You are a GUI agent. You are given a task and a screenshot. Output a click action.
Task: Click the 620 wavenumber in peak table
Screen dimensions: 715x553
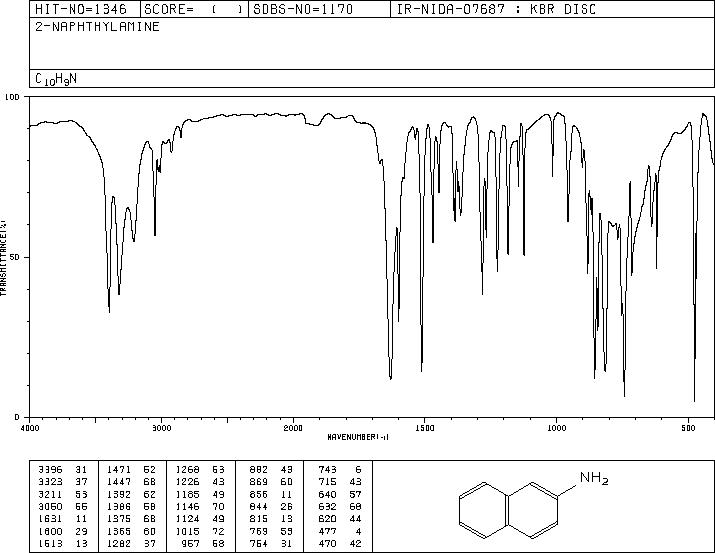[327, 519]
